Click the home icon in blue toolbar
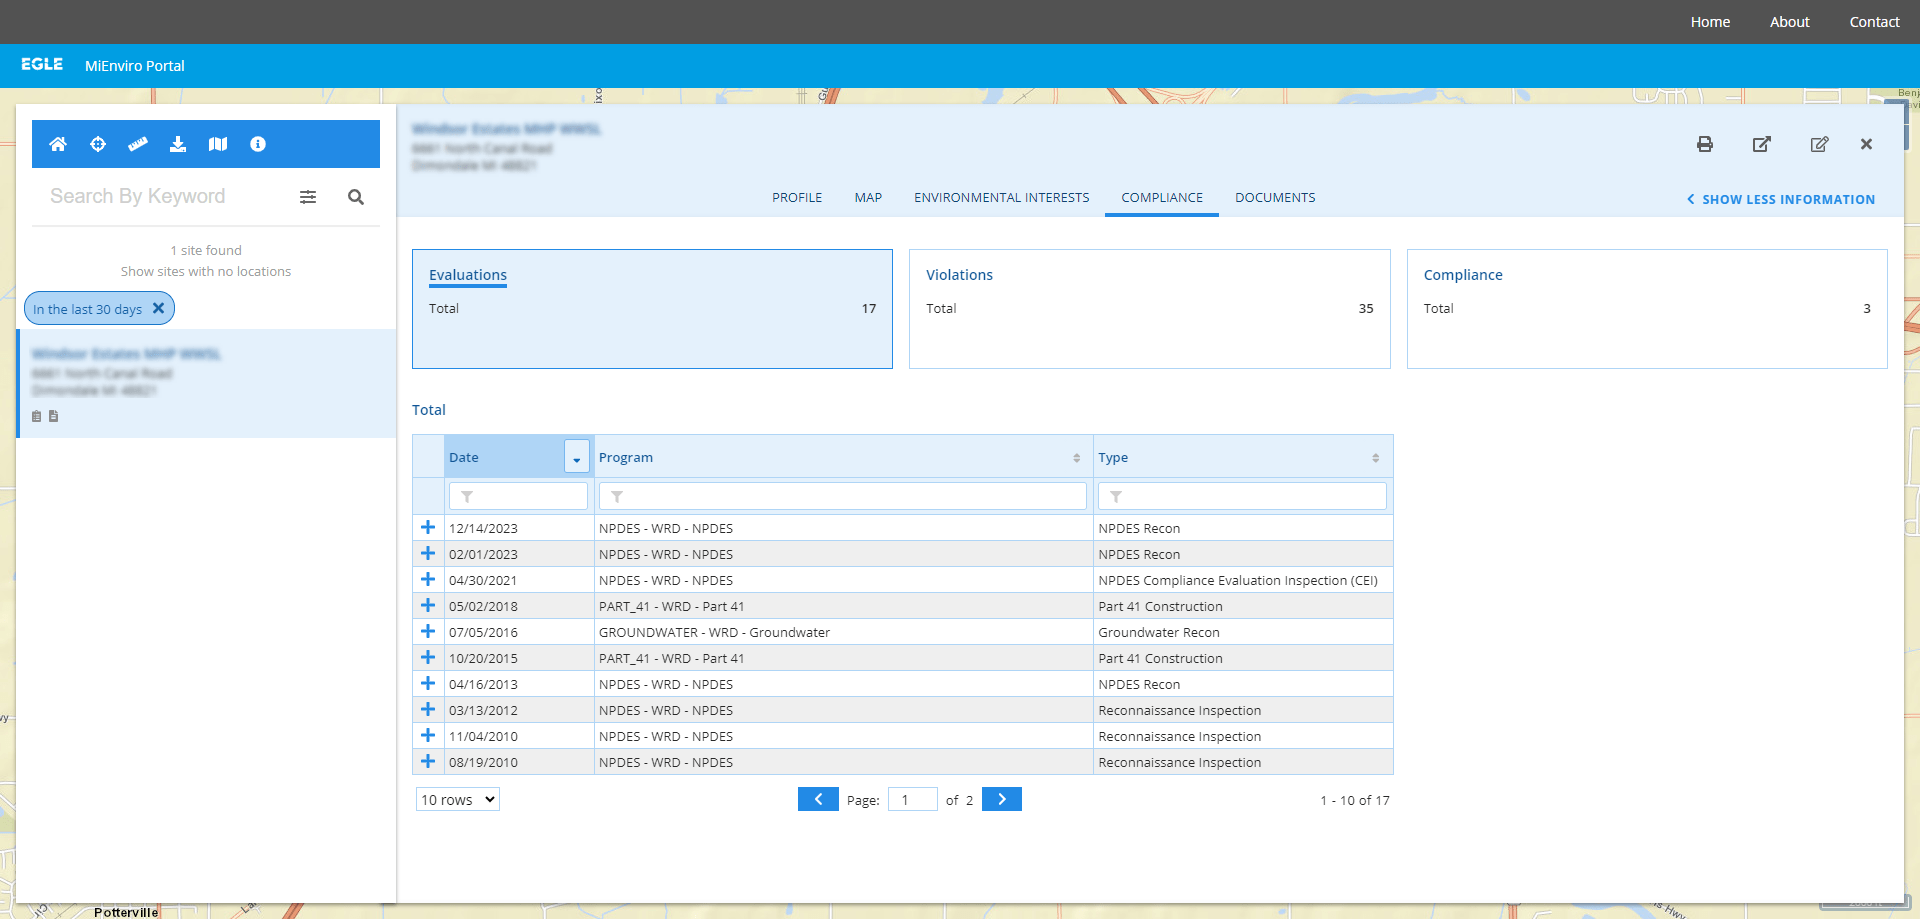1920x919 pixels. click(58, 144)
